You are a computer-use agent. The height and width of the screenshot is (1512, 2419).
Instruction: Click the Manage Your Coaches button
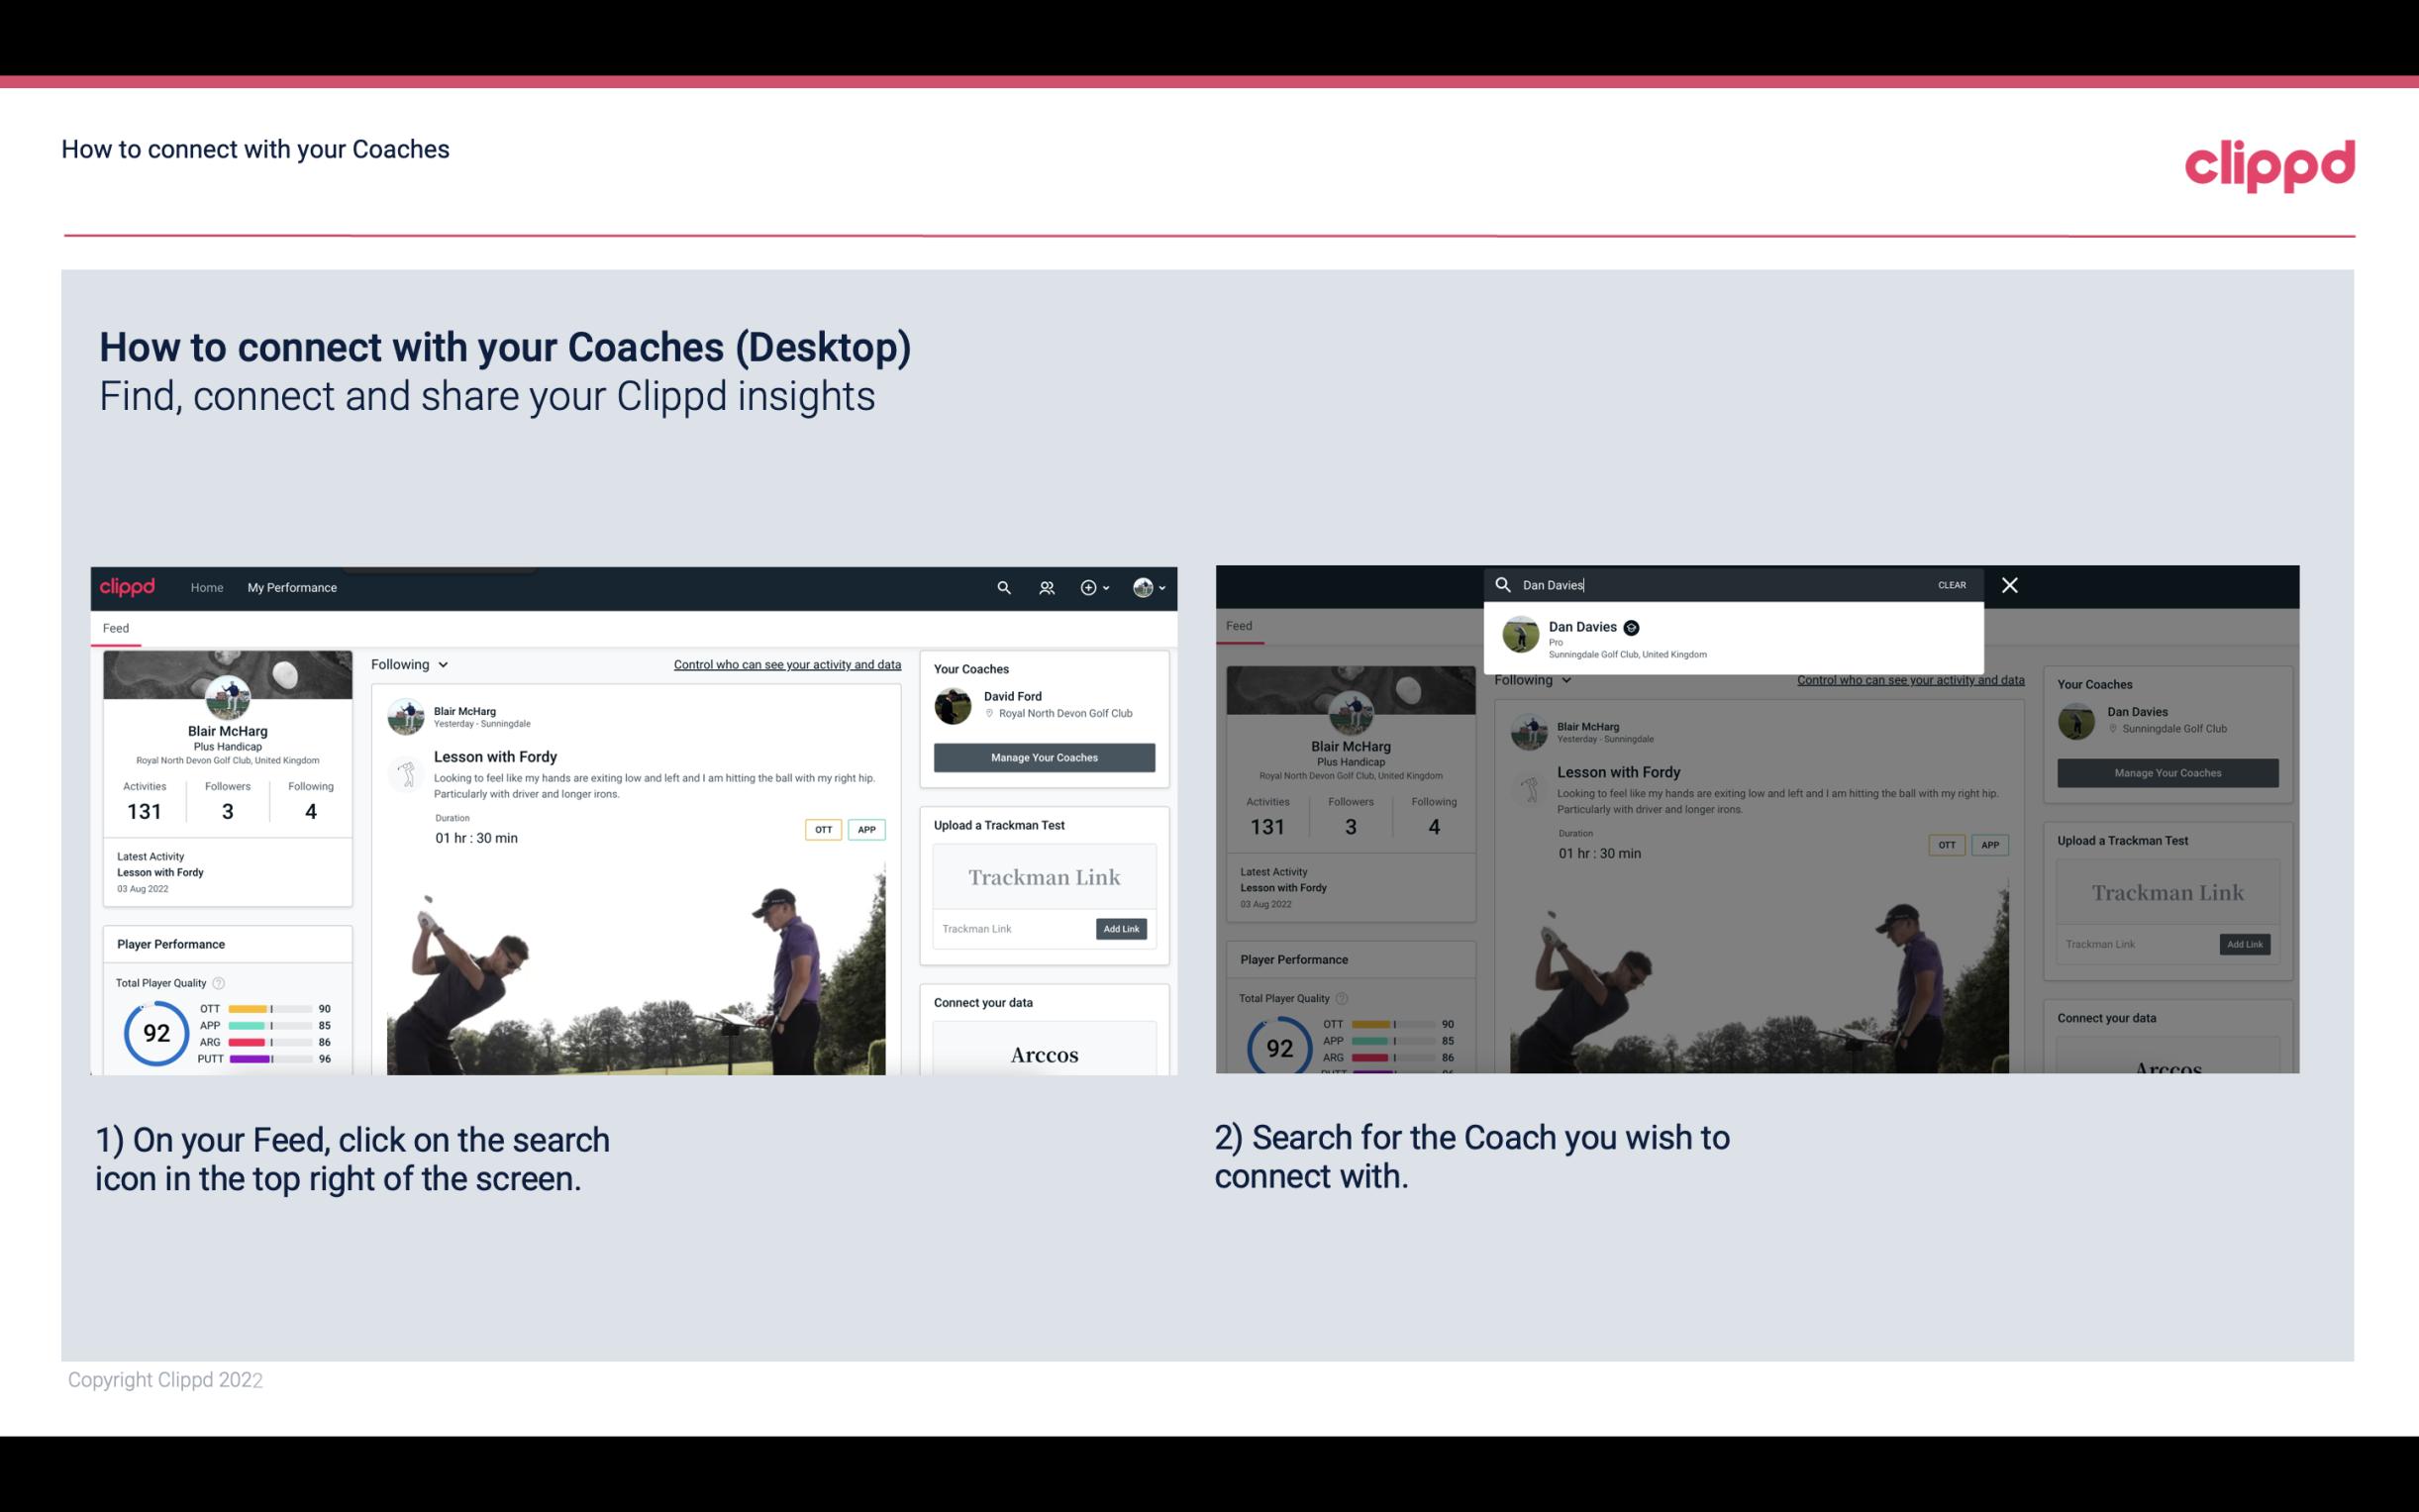[1044, 756]
